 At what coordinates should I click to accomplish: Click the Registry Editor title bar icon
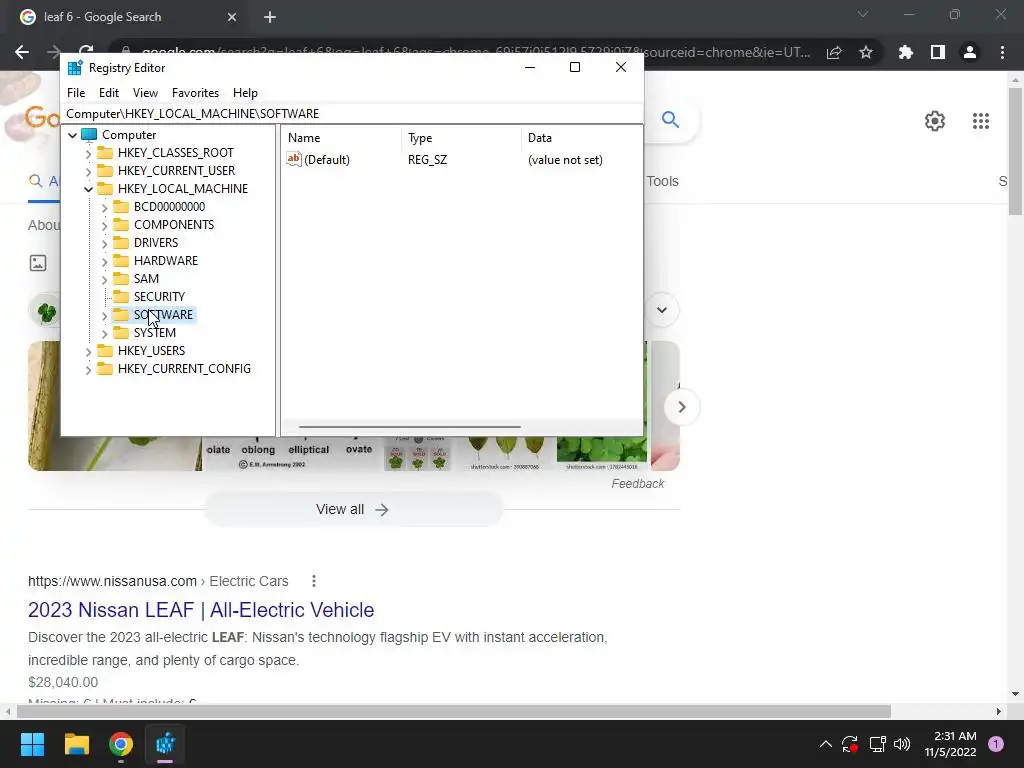(x=75, y=67)
